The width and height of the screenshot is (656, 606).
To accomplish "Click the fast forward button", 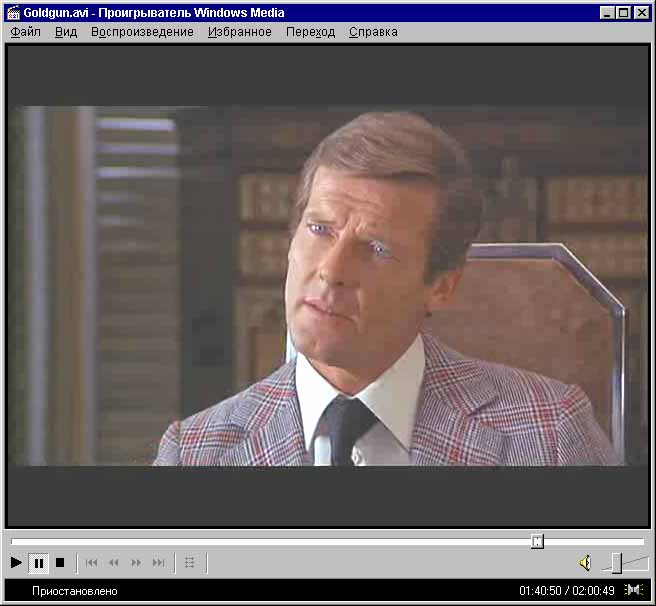I will (136, 563).
